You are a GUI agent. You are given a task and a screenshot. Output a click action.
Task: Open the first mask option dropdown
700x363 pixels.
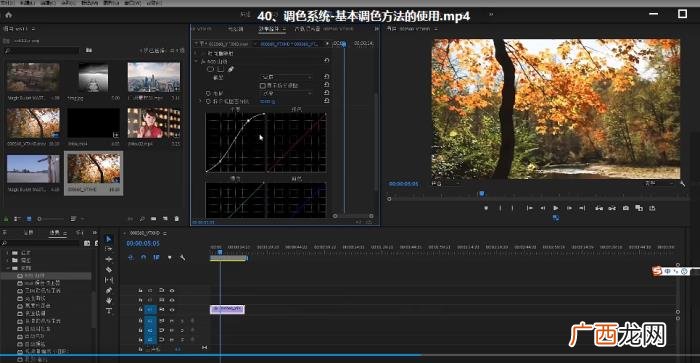click(286, 77)
